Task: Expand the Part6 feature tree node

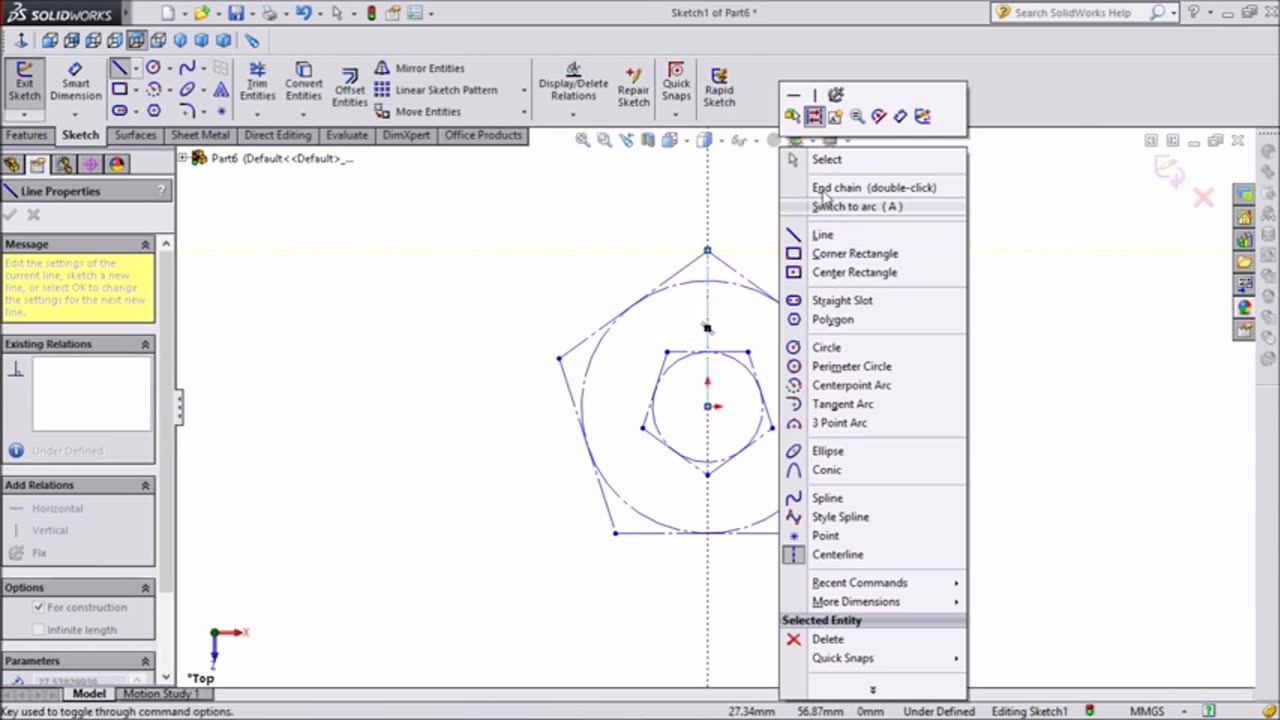Action: pyautogui.click(x=183, y=158)
